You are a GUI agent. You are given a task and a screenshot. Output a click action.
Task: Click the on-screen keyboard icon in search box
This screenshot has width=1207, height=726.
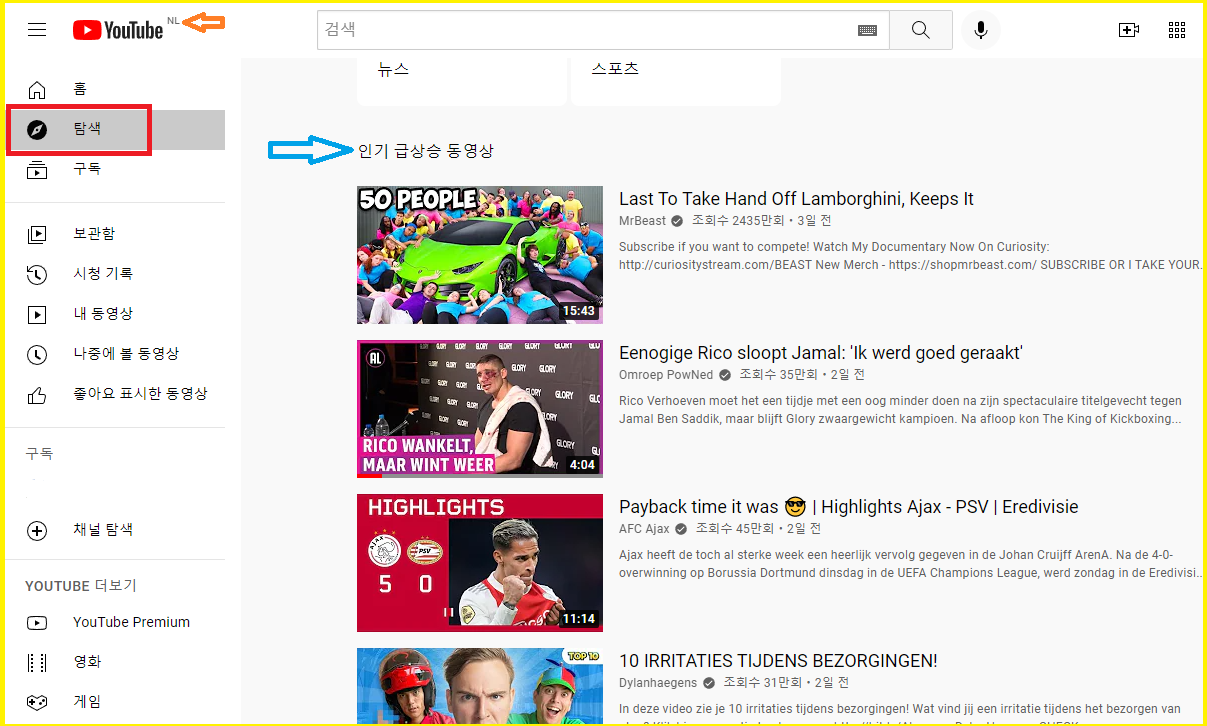click(867, 30)
